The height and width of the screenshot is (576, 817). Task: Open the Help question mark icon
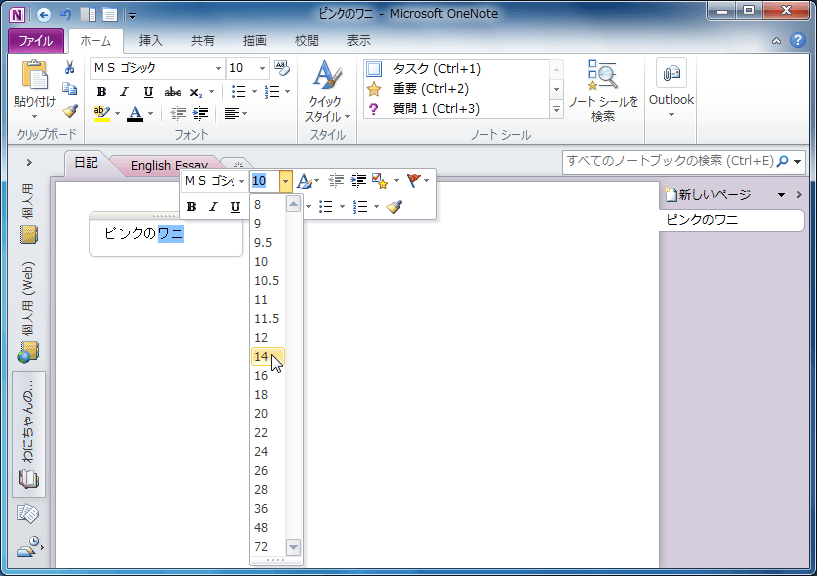tap(798, 40)
